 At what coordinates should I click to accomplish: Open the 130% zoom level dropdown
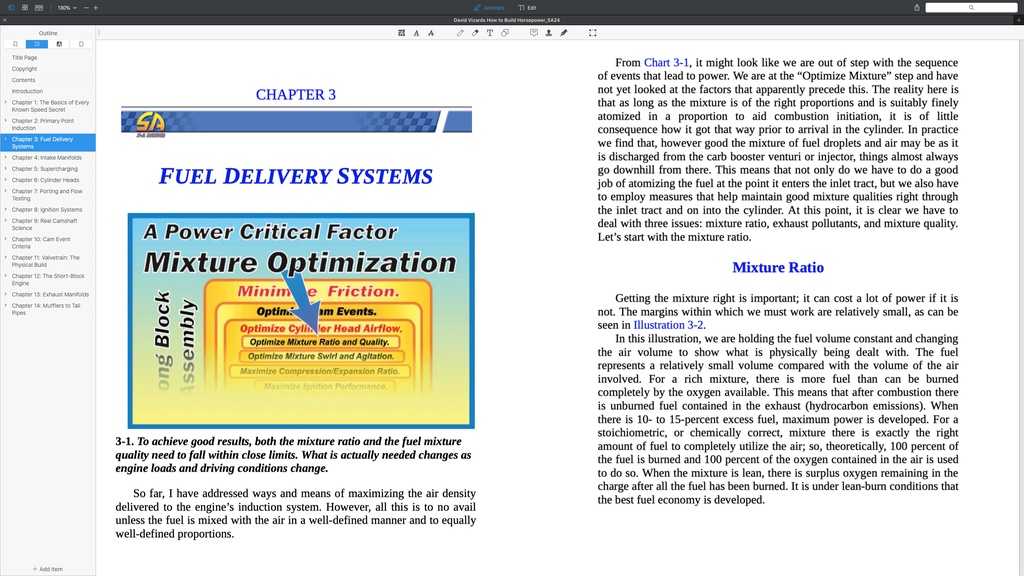click(x=67, y=8)
